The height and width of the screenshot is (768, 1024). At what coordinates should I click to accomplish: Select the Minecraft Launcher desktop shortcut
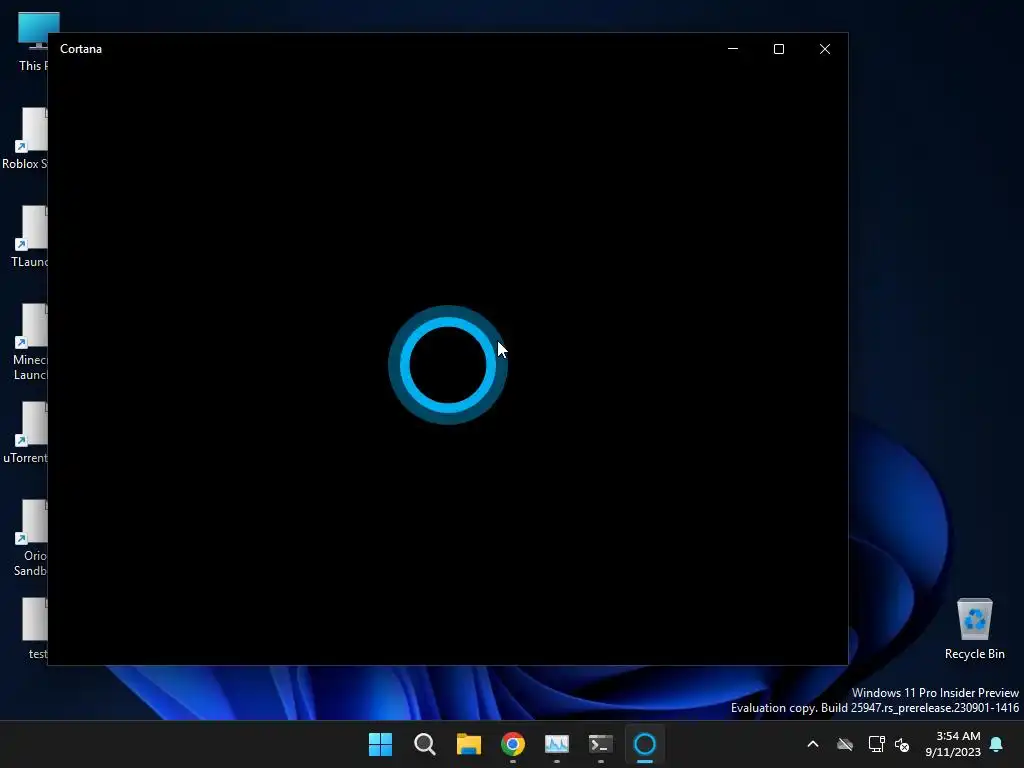pos(30,342)
